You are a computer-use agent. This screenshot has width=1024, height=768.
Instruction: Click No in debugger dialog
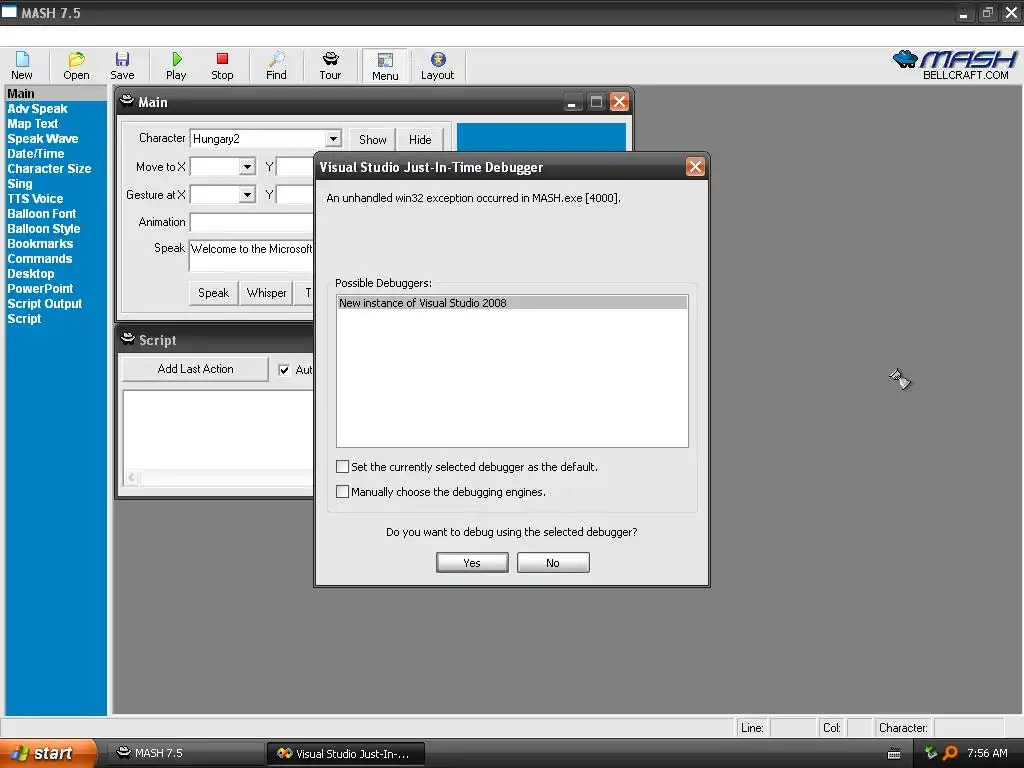(x=553, y=563)
